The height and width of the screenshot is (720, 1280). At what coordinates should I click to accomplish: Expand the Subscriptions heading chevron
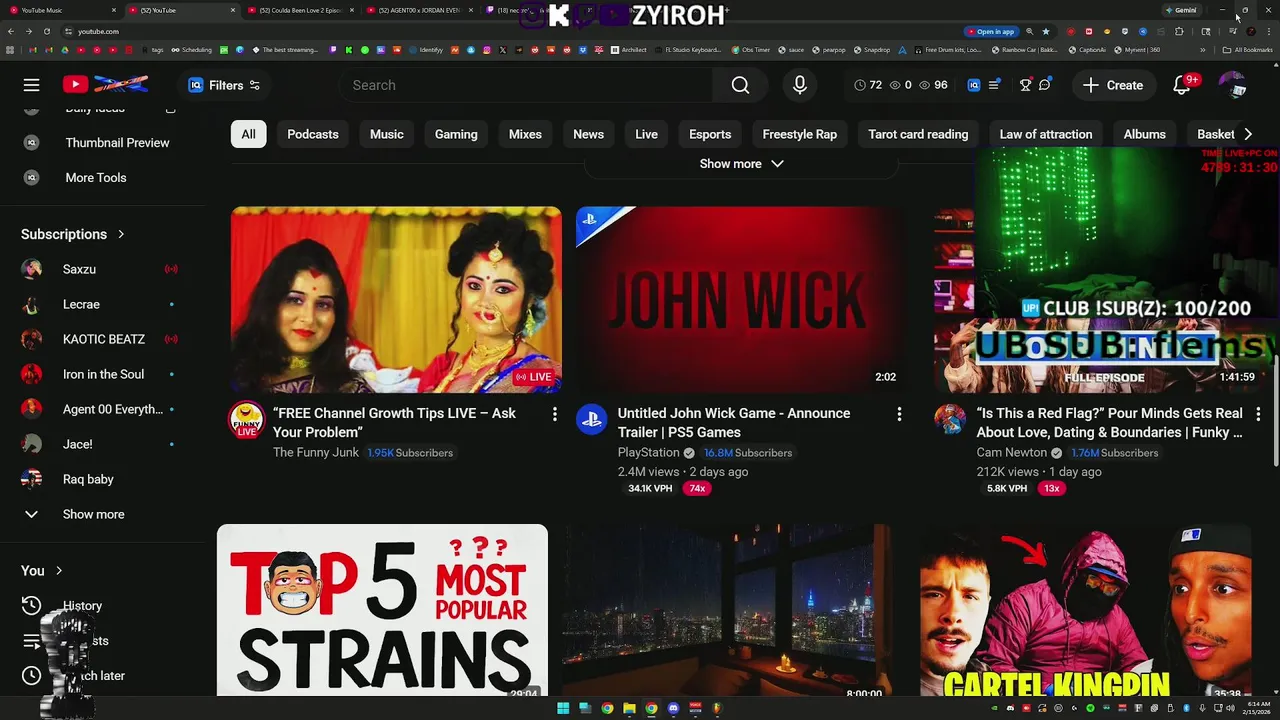121,234
